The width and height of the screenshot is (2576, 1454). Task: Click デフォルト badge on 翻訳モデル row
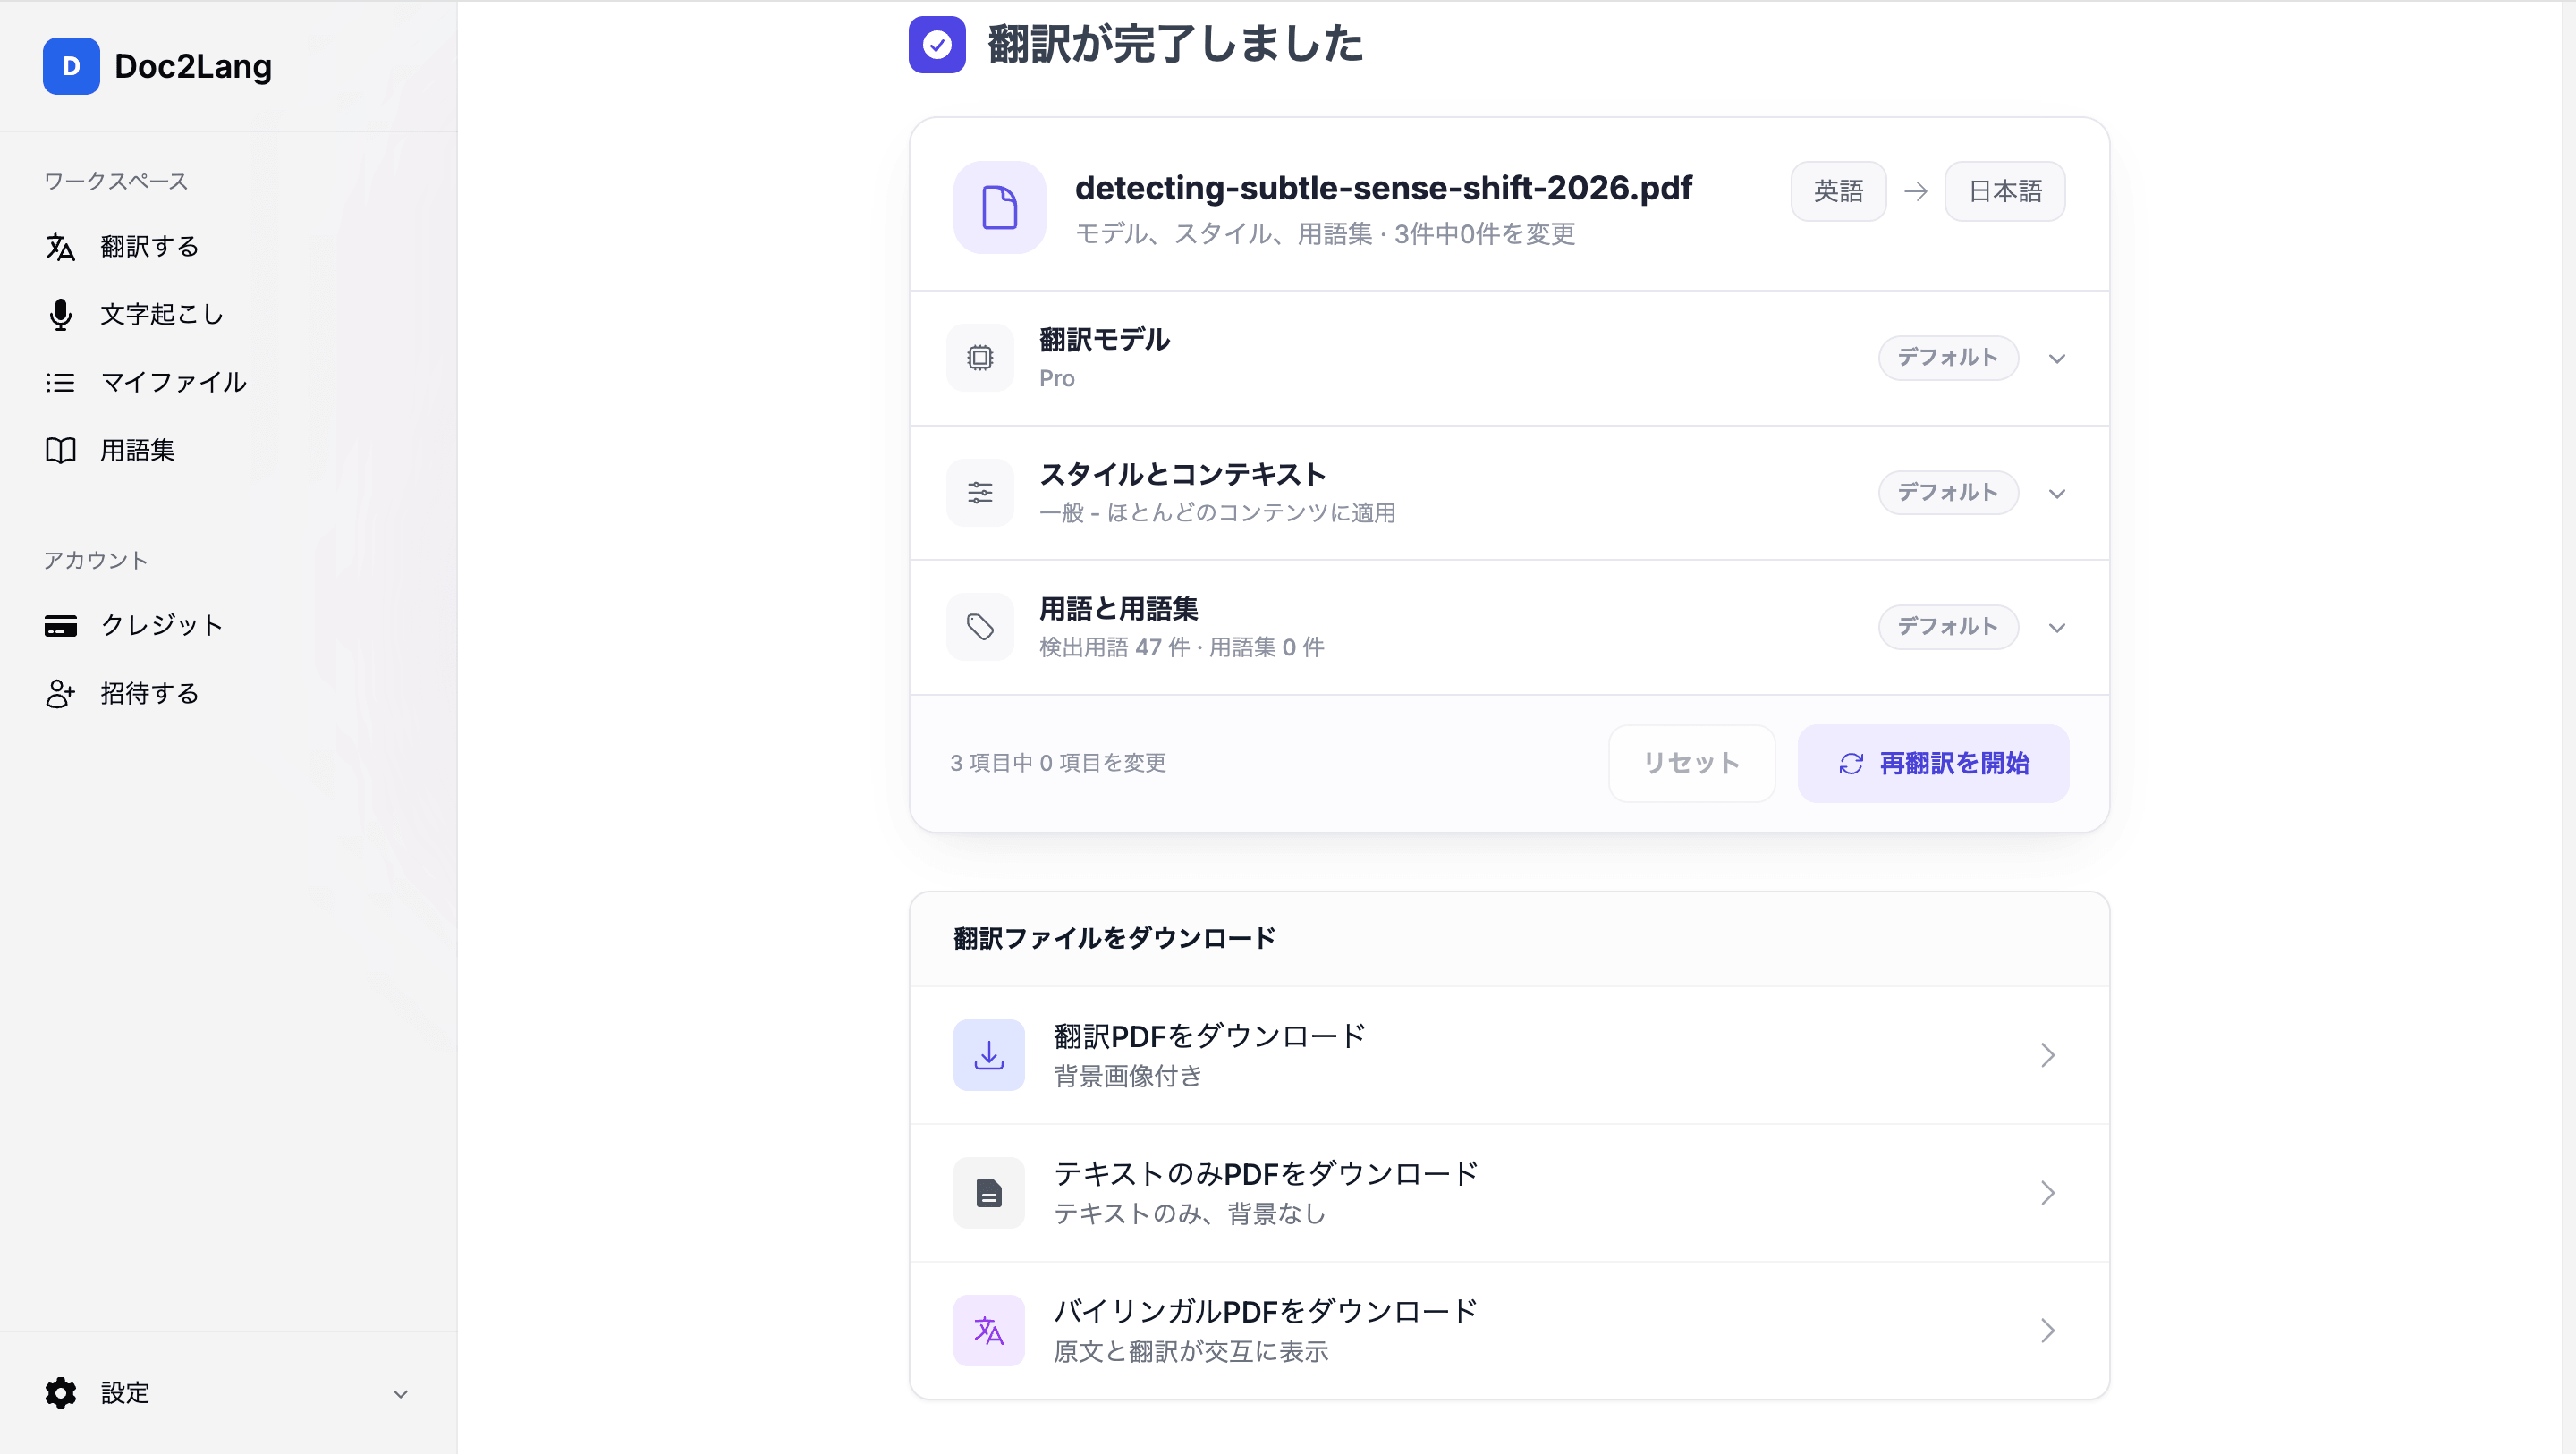pyautogui.click(x=1948, y=358)
